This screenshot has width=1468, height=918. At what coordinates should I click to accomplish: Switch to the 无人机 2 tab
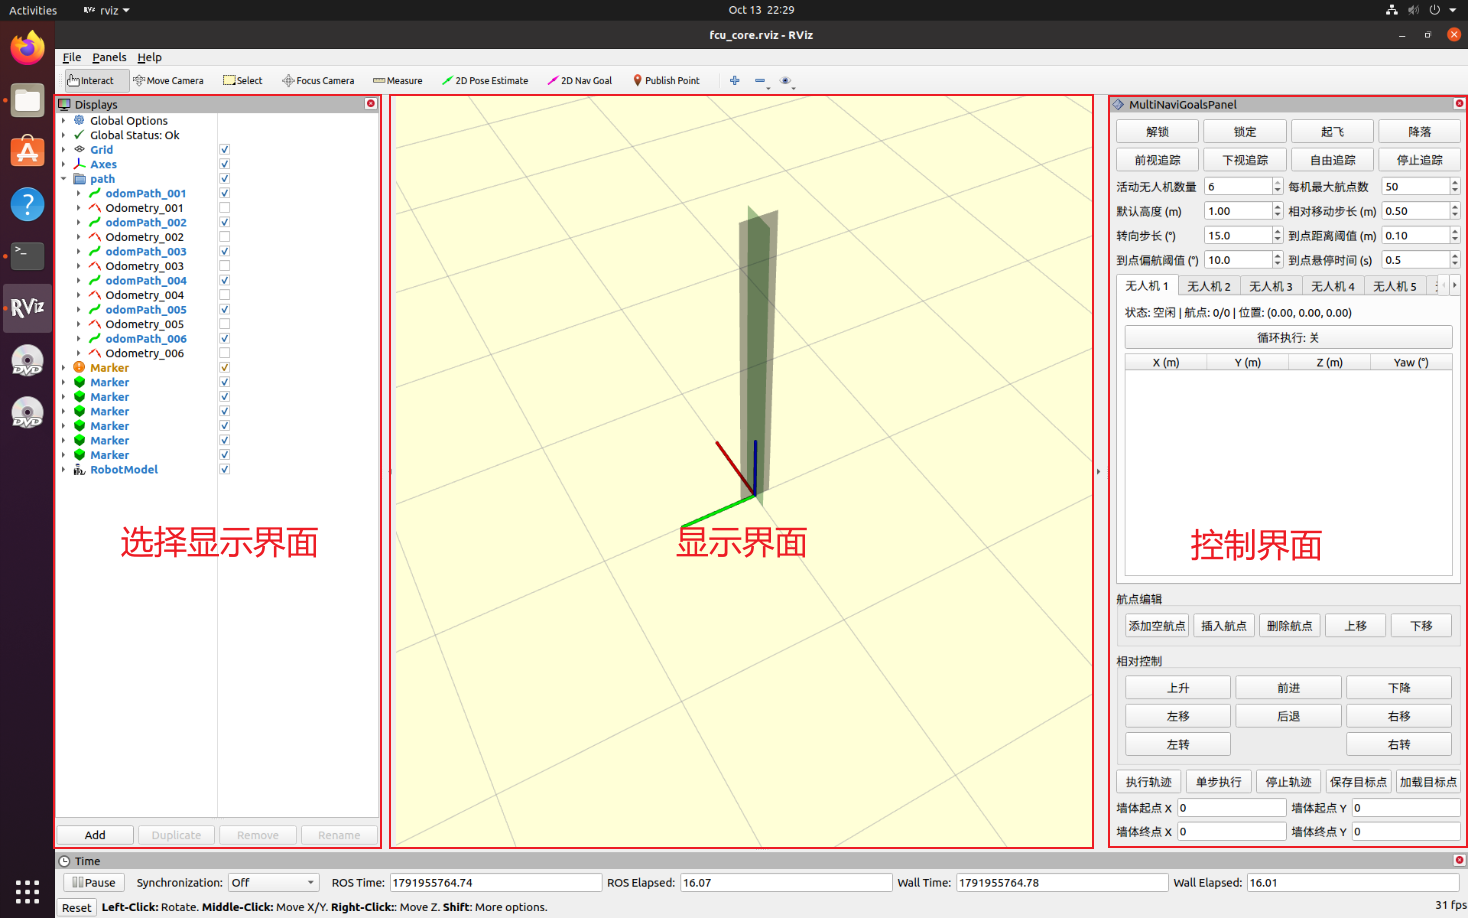[x=1208, y=286]
